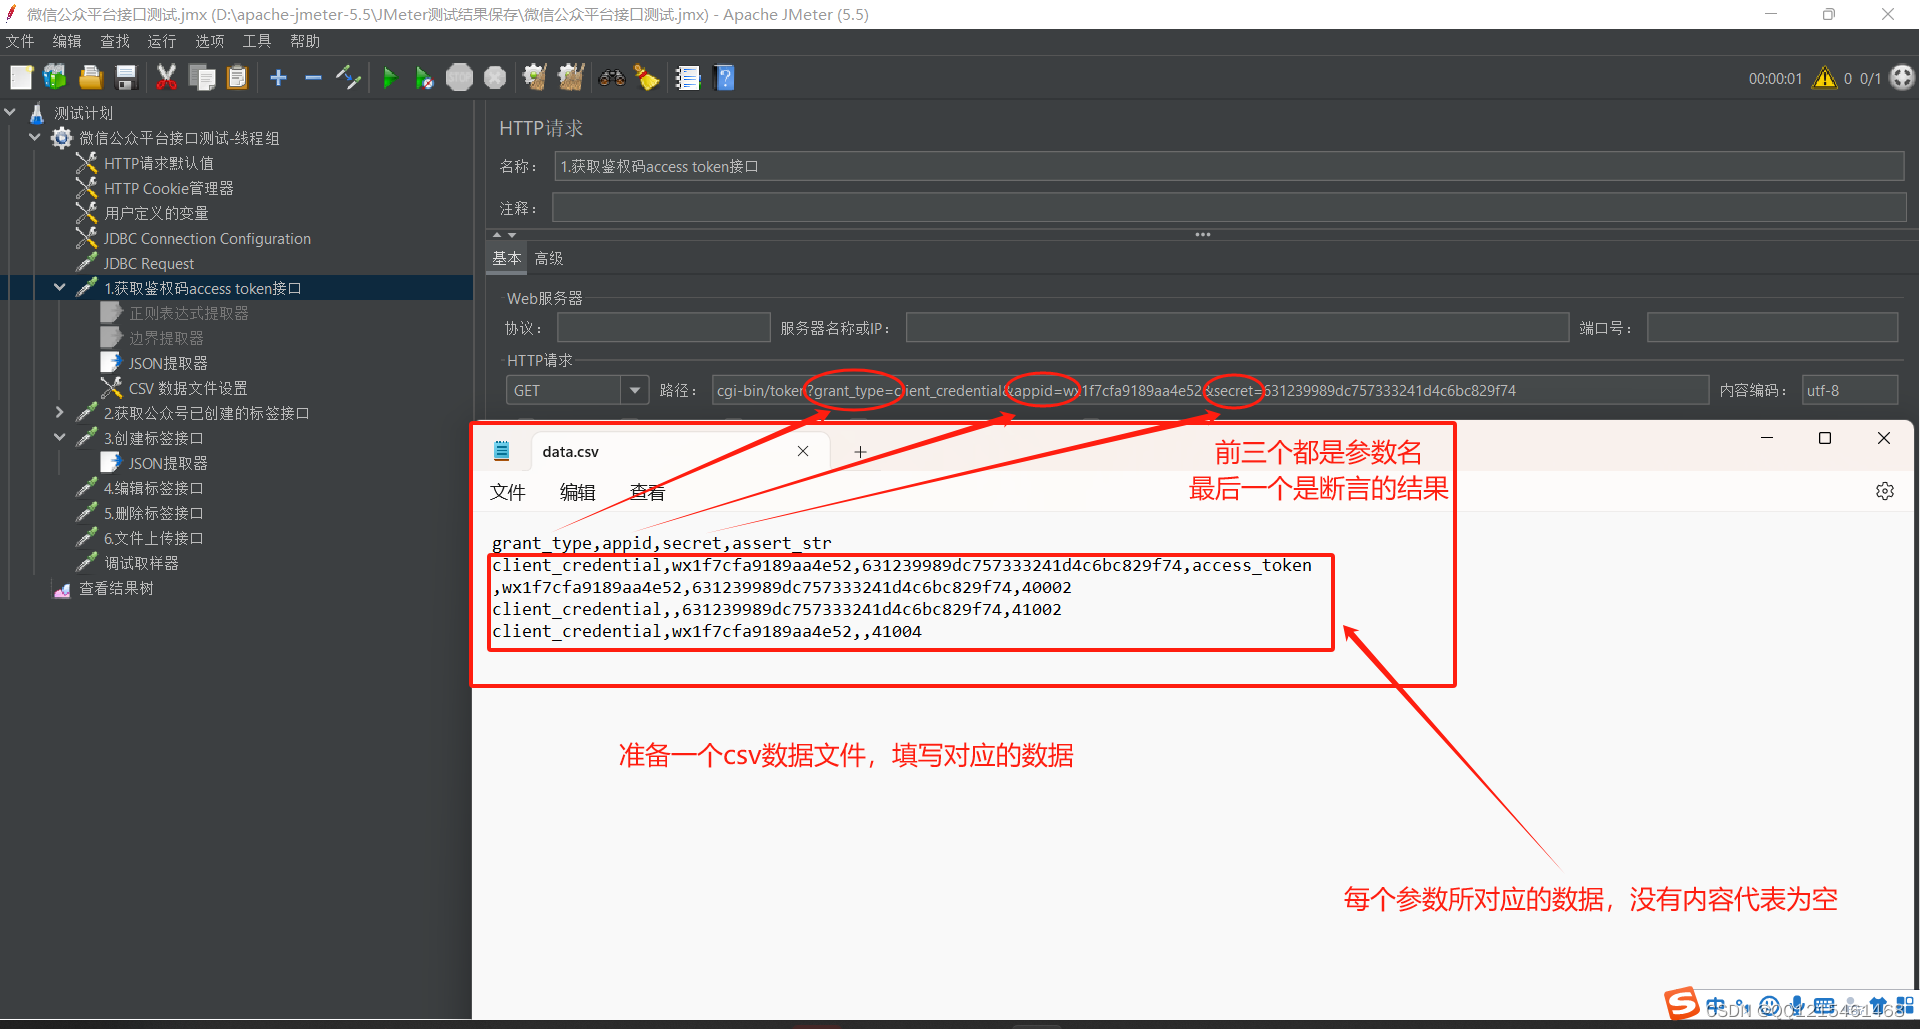Click the Paste clipboard icon

(237, 78)
